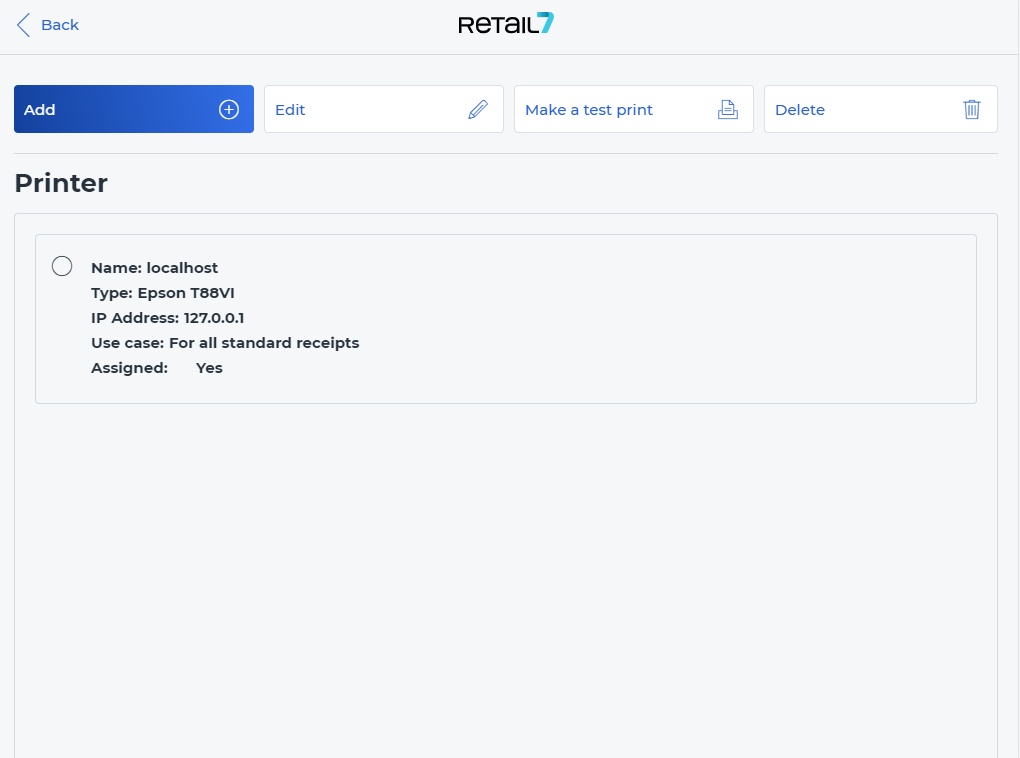Image resolution: width=1020 pixels, height=758 pixels.
Task: Click the printer icon for test print
Action: pyautogui.click(x=728, y=109)
